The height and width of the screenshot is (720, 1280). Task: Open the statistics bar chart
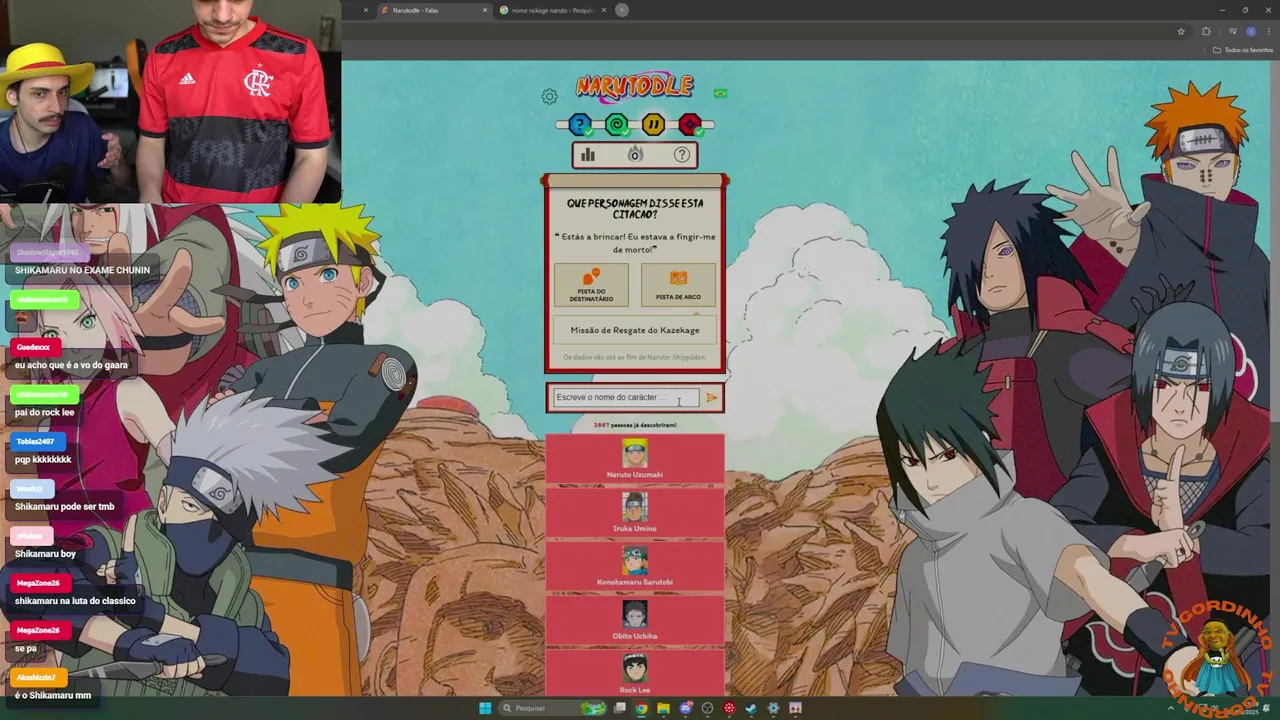[588, 155]
